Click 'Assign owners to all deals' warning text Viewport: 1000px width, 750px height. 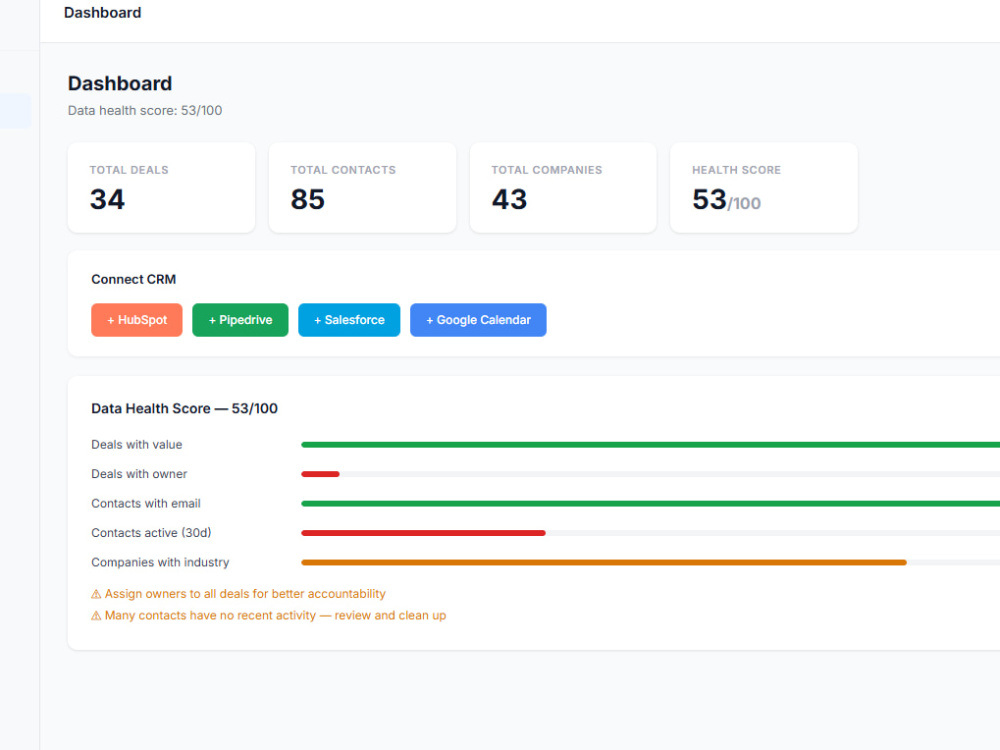tap(245, 594)
